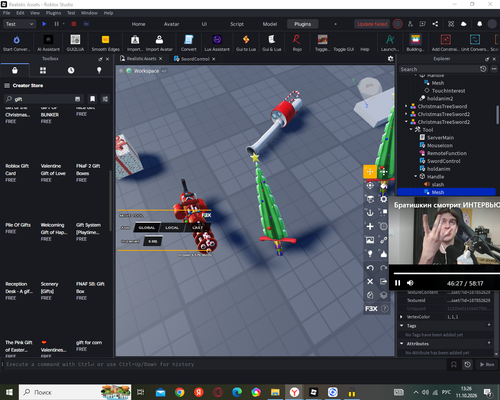The height and width of the screenshot is (400, 500).
Task: Select the F3X Lighting bulb tool
Action: (370, 254)
